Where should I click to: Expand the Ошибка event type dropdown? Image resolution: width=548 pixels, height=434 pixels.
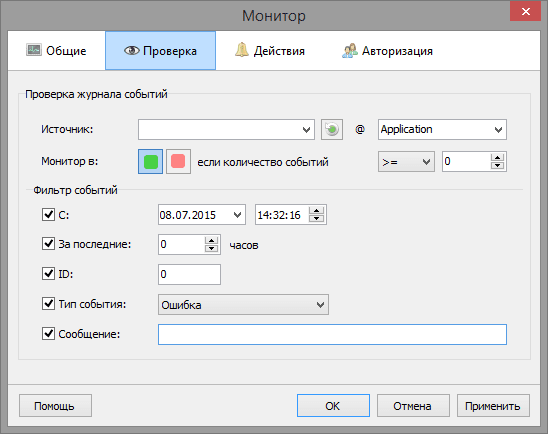[243, 305]
